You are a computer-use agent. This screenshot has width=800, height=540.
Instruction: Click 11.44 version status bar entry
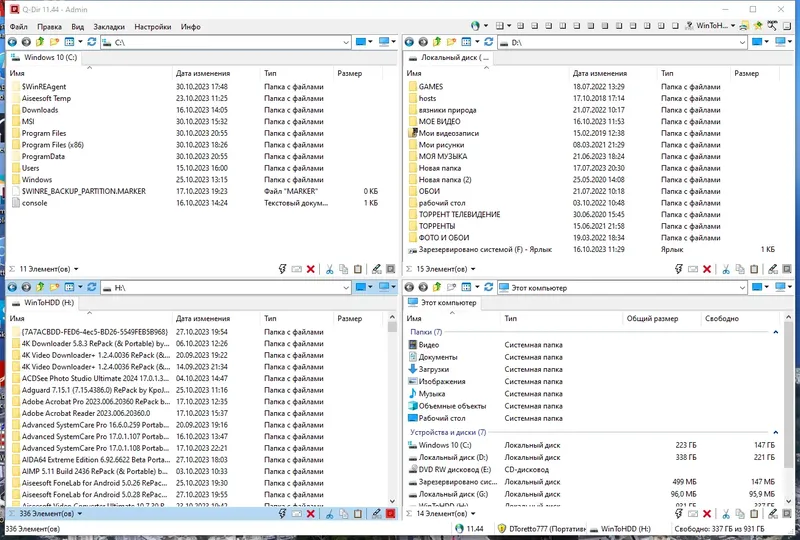tap(469, 529)
